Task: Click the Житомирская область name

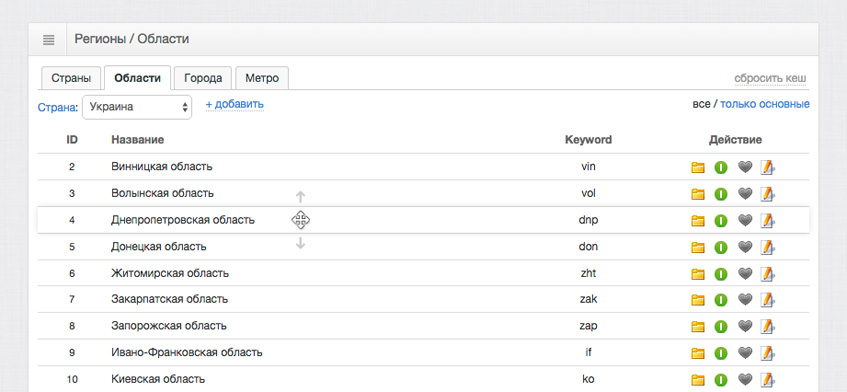Action: point(170,273)
